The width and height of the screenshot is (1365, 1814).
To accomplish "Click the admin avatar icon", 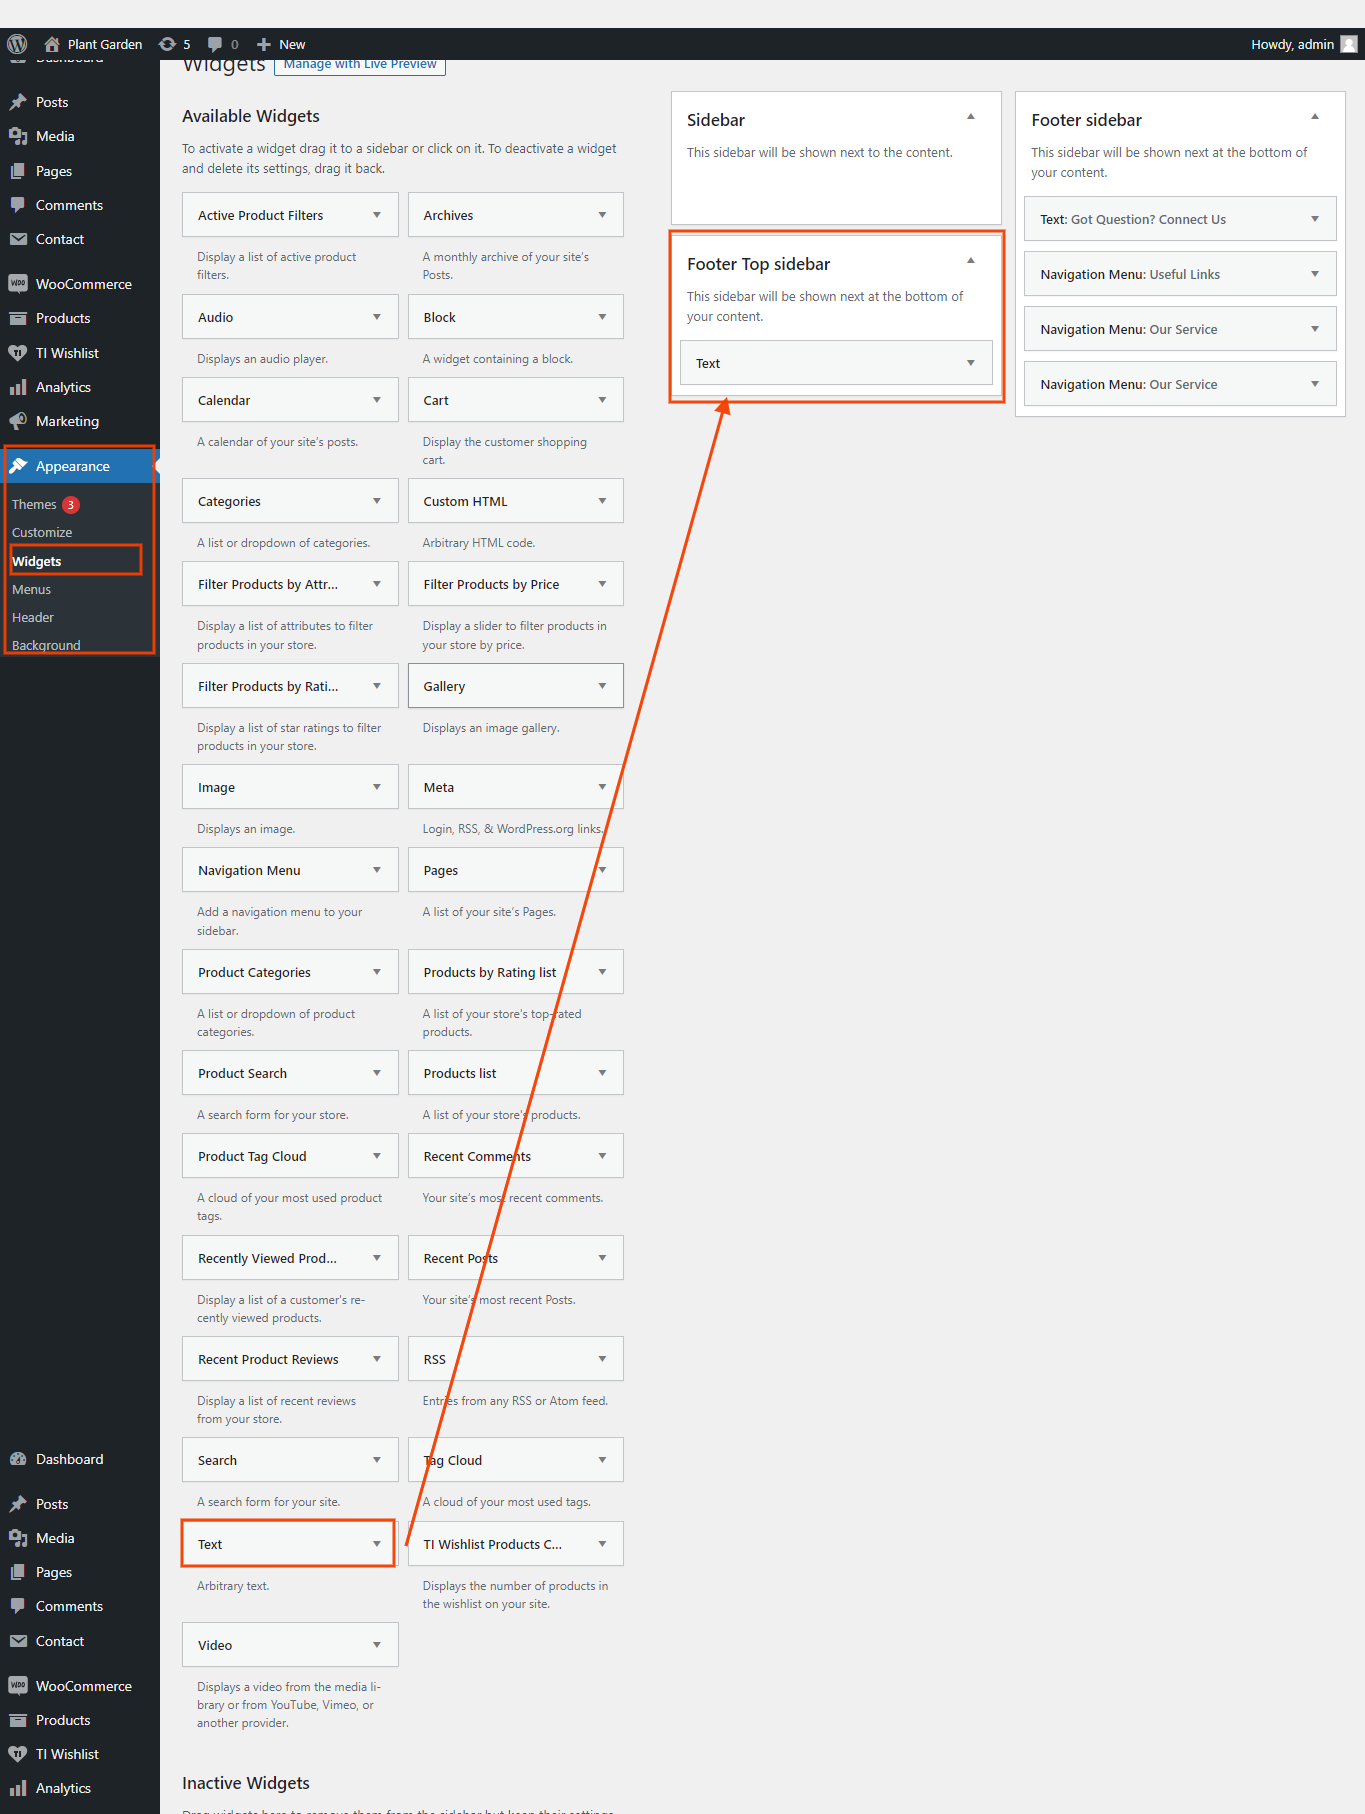I will pos(1349,44).
